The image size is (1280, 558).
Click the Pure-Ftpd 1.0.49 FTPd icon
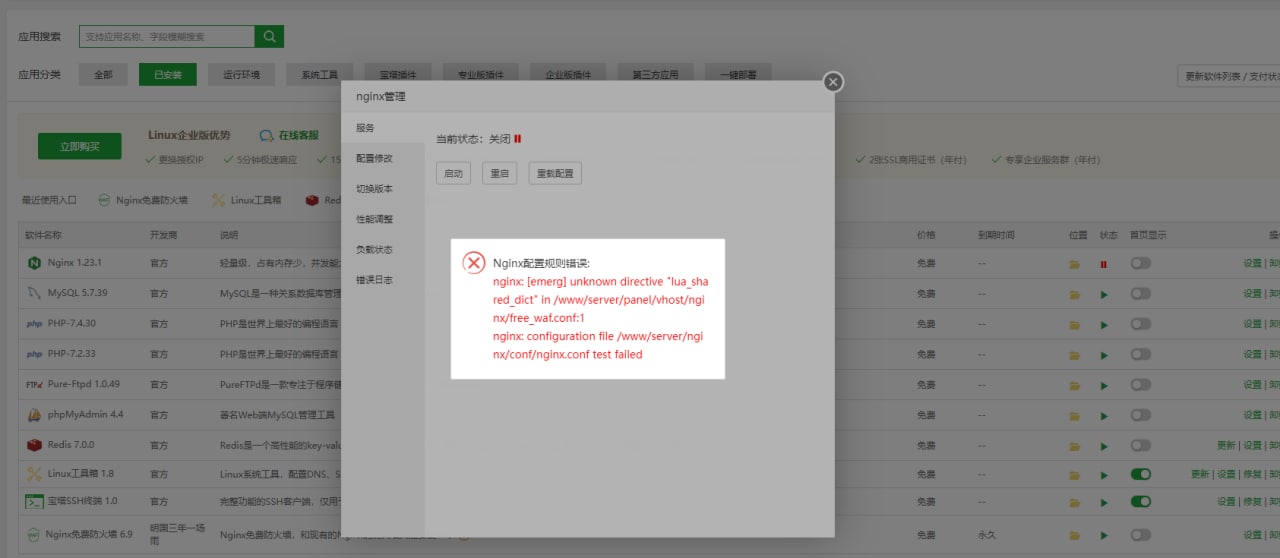[33, 384]
